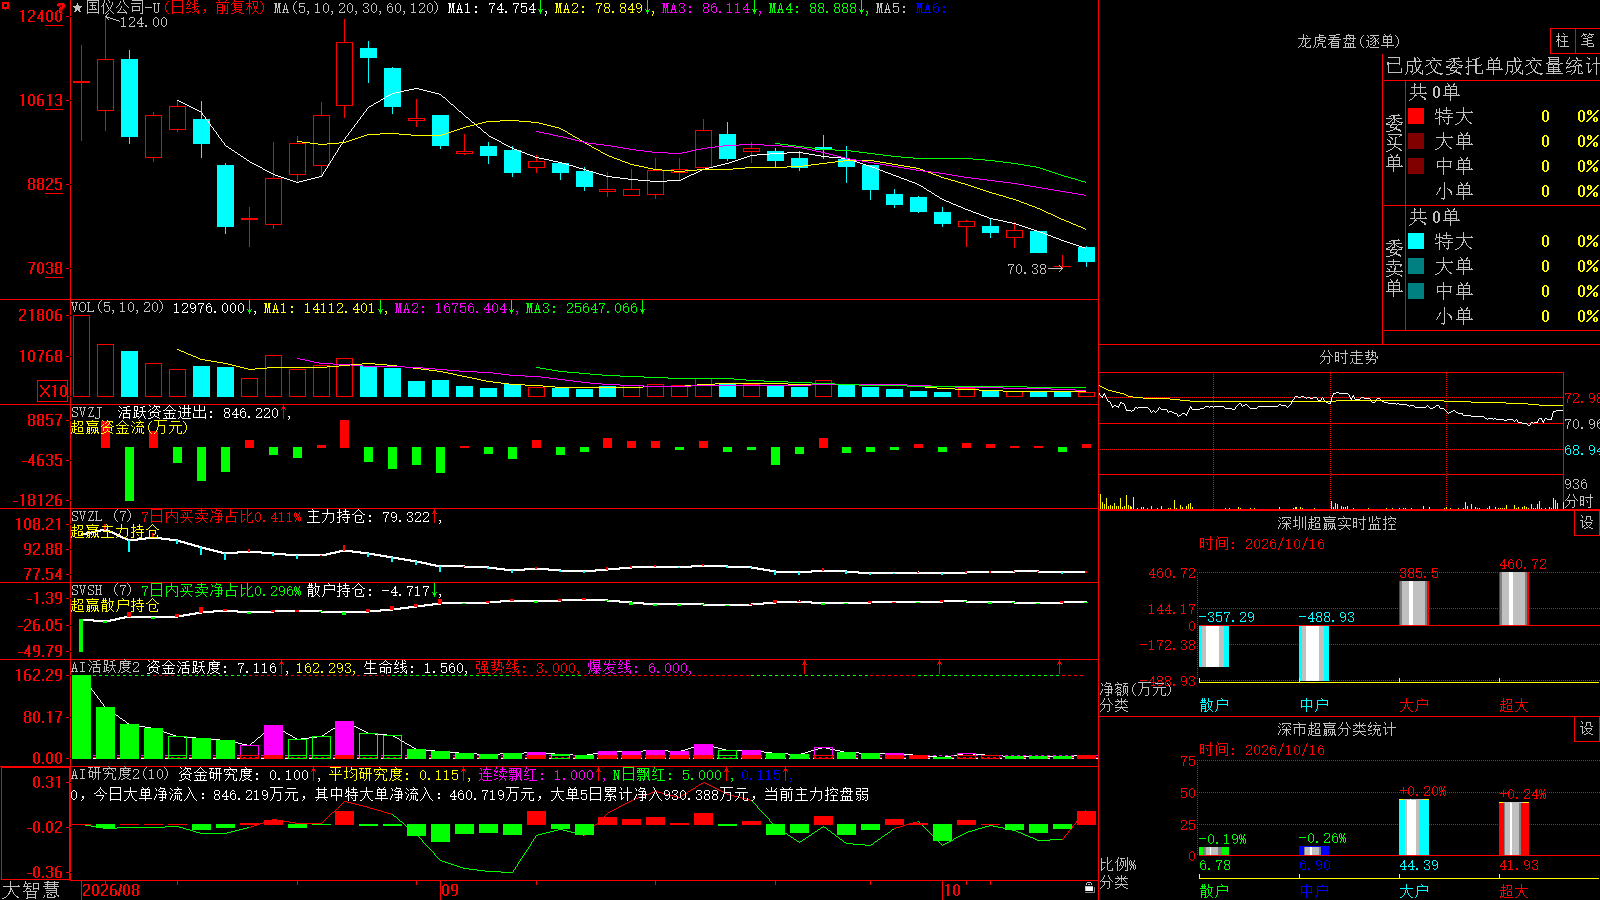This screenshot has height=900, width=1600.
Task: Click the 强势线: 3.000 value
Action: pos(526,668)
